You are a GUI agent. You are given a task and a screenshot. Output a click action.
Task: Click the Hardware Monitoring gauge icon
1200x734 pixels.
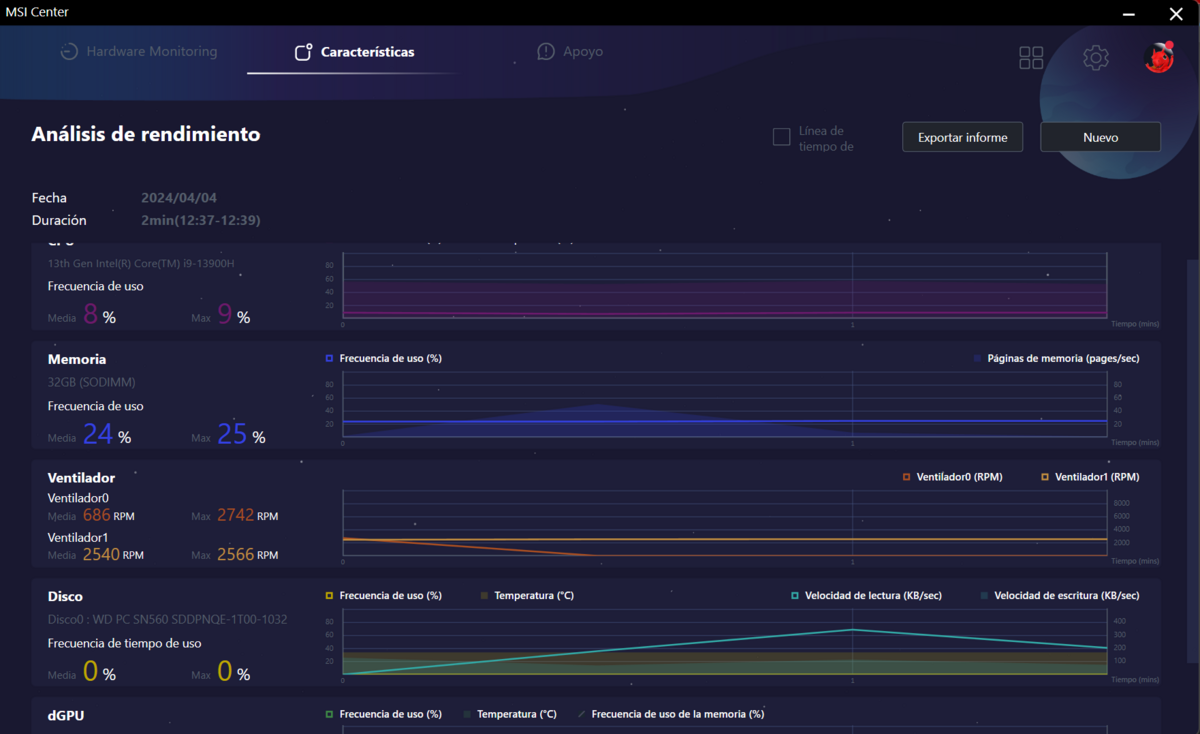69,52
